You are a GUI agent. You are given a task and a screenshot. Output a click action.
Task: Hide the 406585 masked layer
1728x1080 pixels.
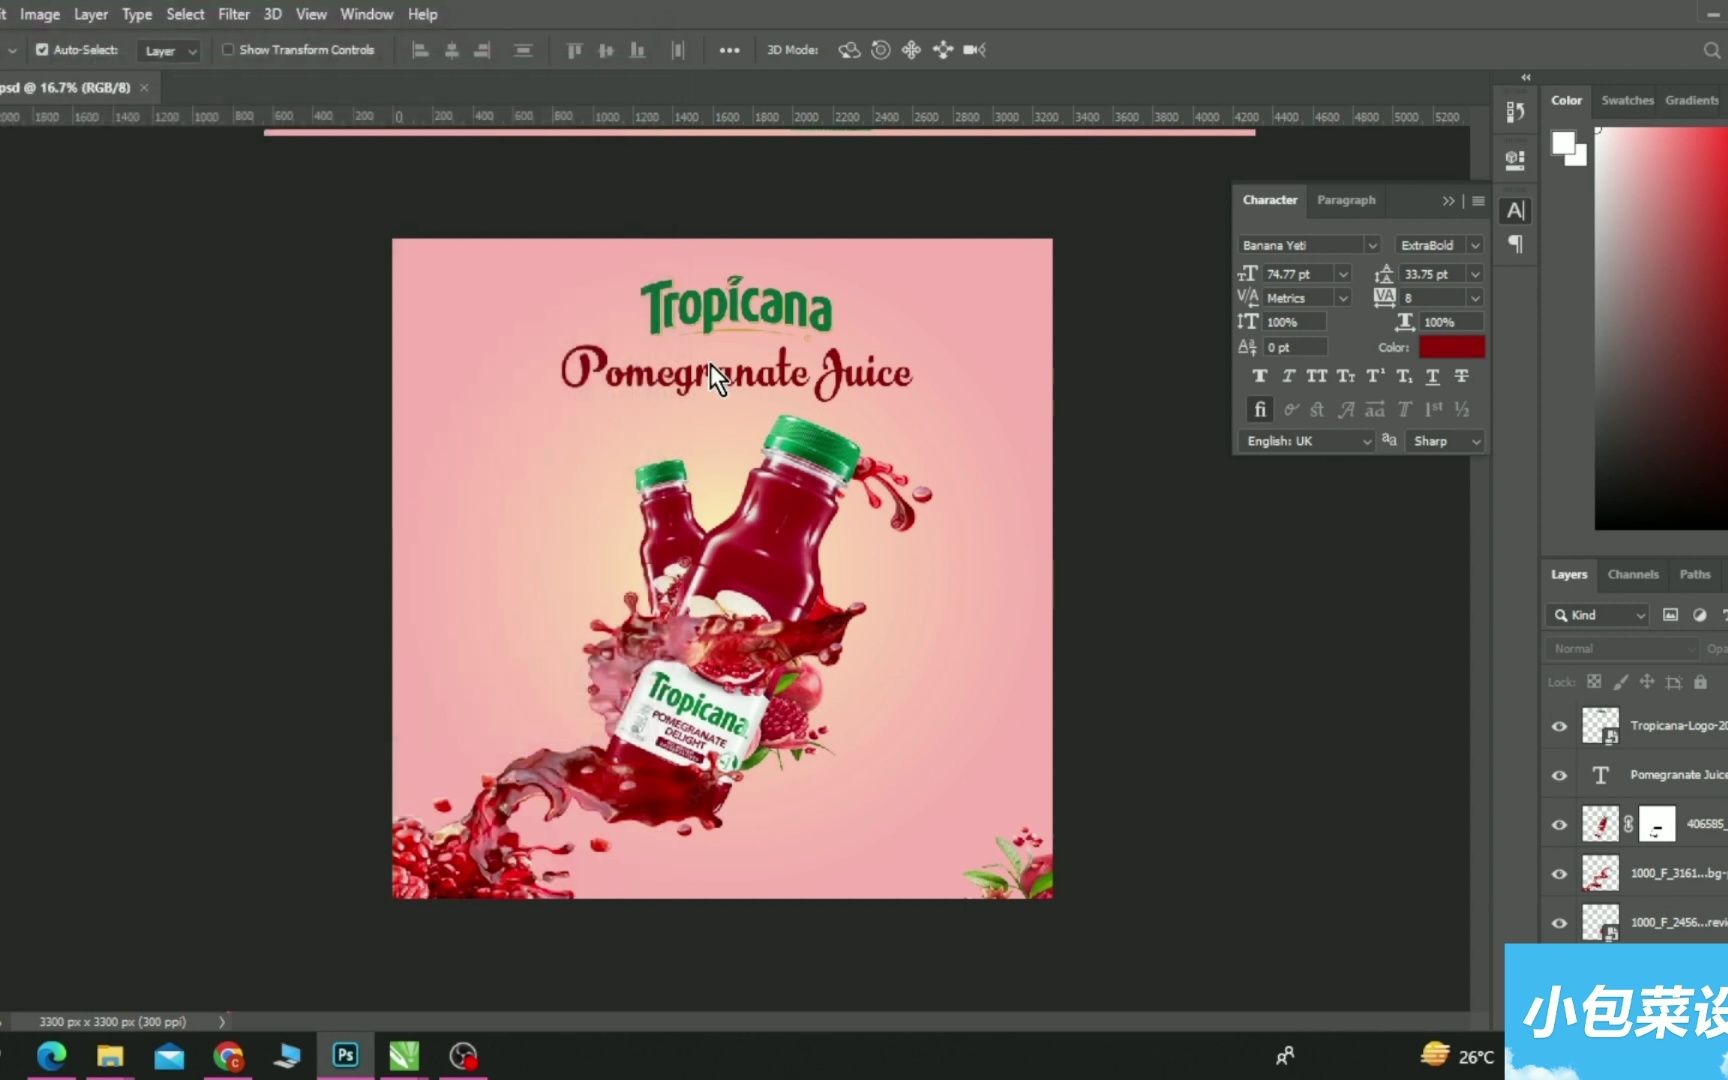[1559, 824]
